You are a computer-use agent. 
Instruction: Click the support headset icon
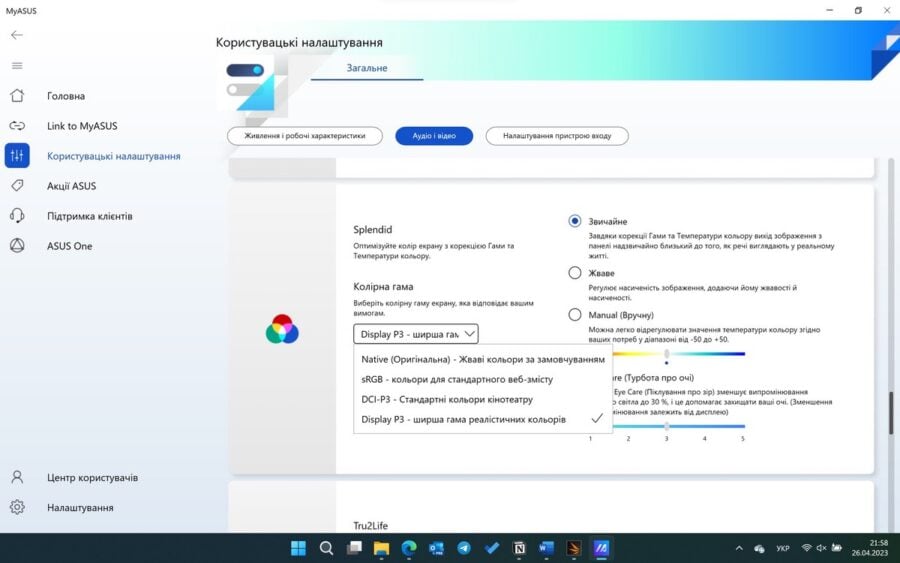[x=17, y=216]
